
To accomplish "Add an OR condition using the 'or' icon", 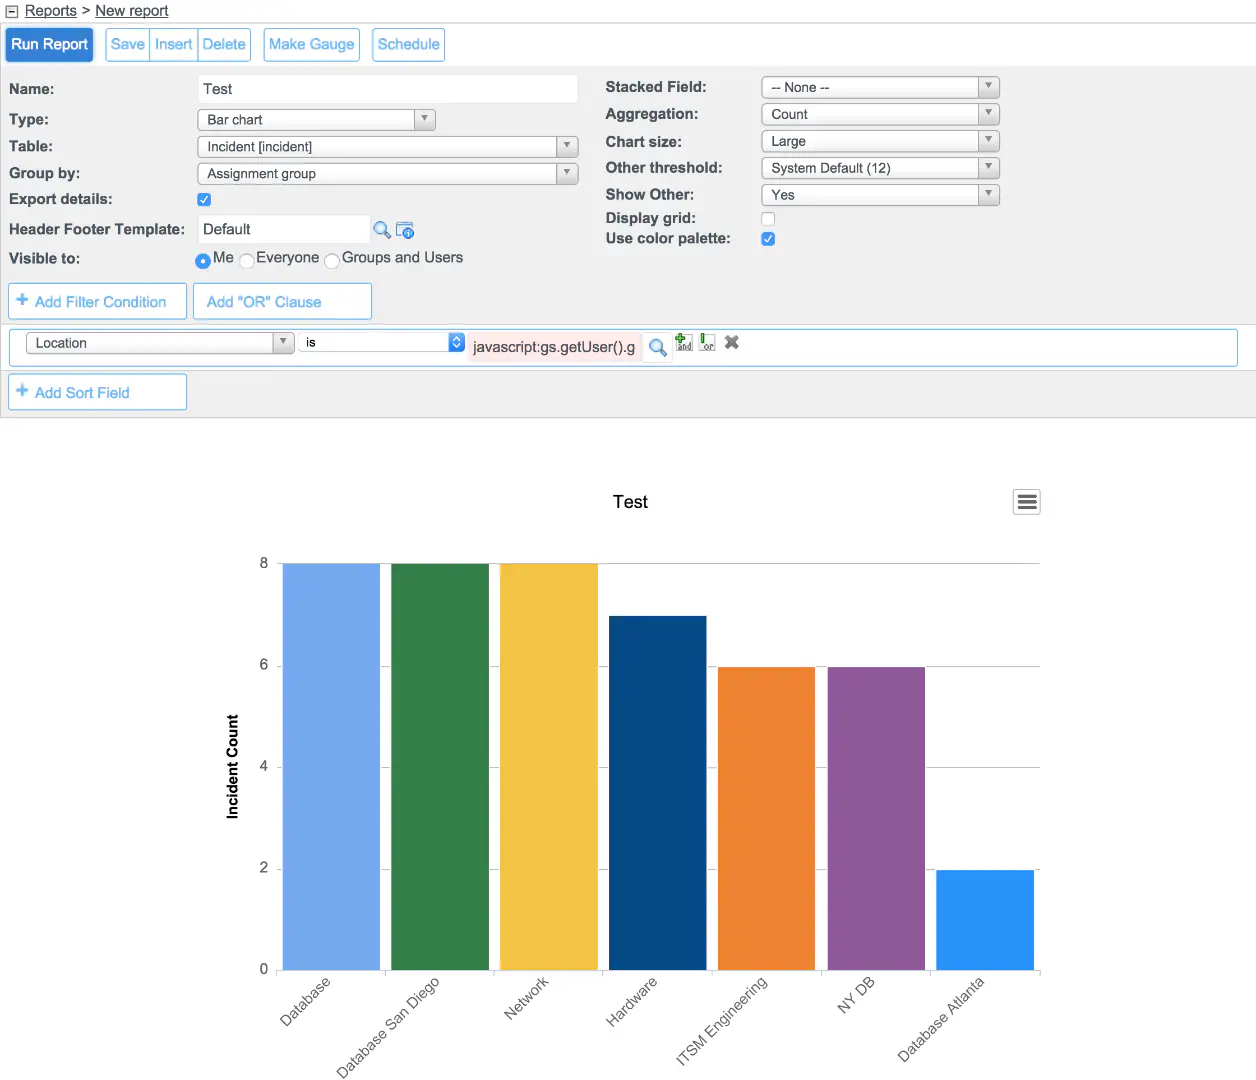I will pos(706,342).
